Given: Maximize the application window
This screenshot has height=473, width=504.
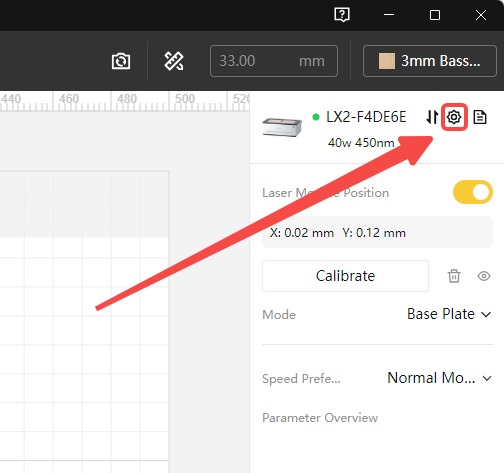Looking at the screenshot, I should coord(435,15).
